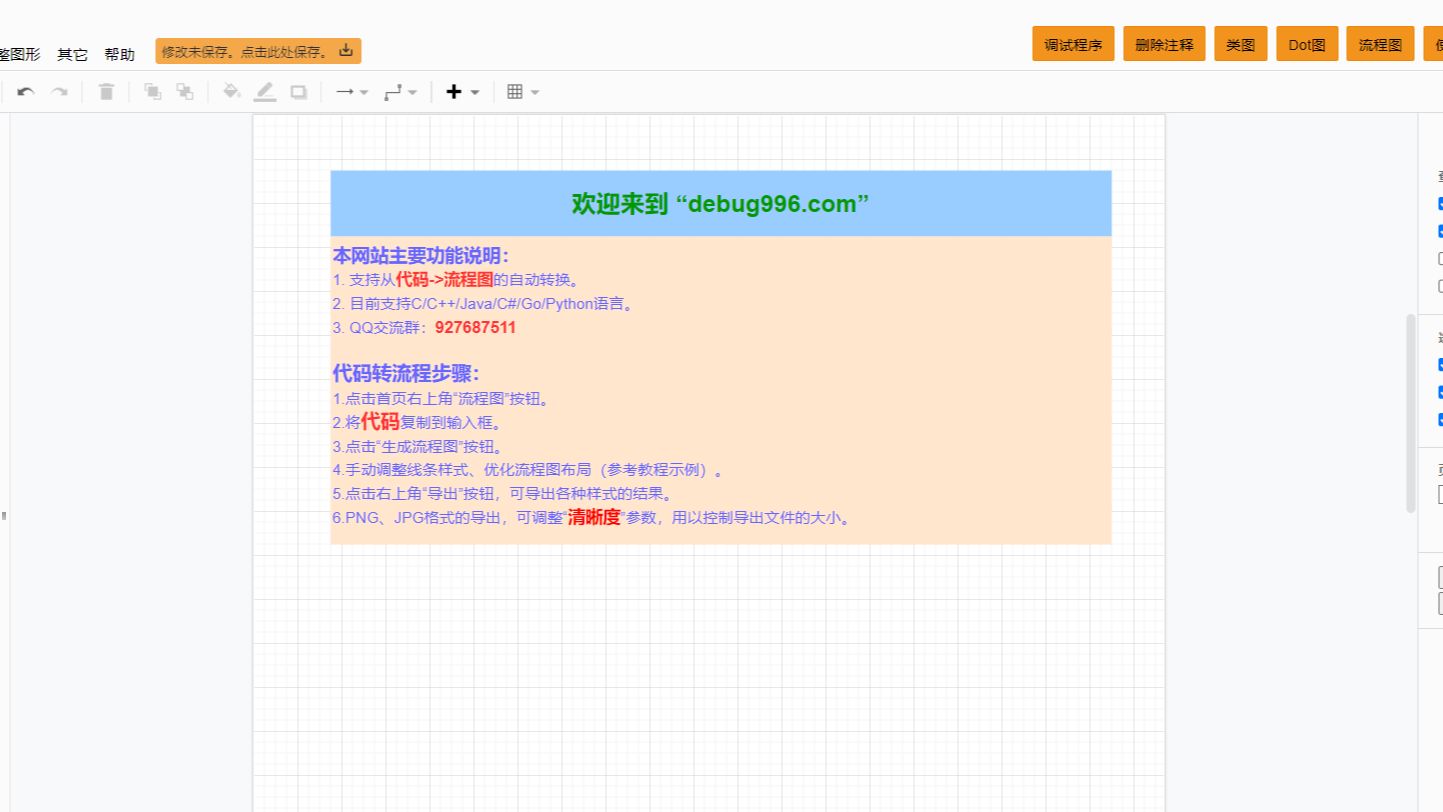Click the trash delete icon

106,92
